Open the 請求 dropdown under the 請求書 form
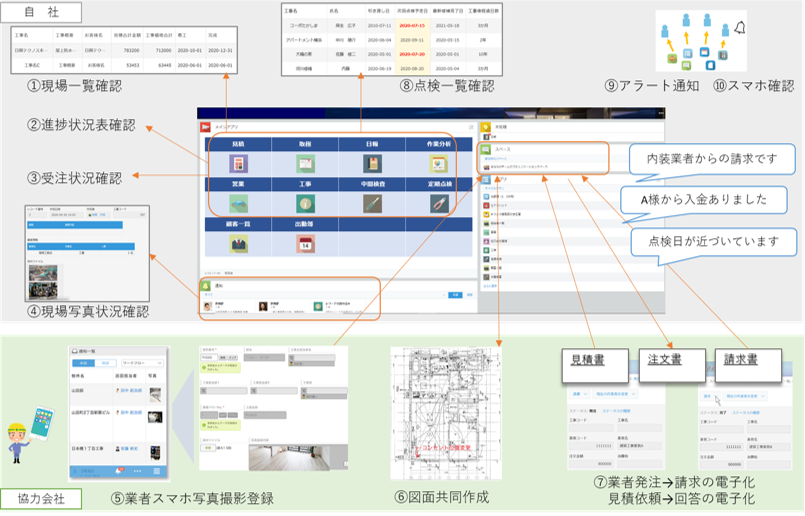The height and width of the screenshot is (516, 805). [711, 396]
